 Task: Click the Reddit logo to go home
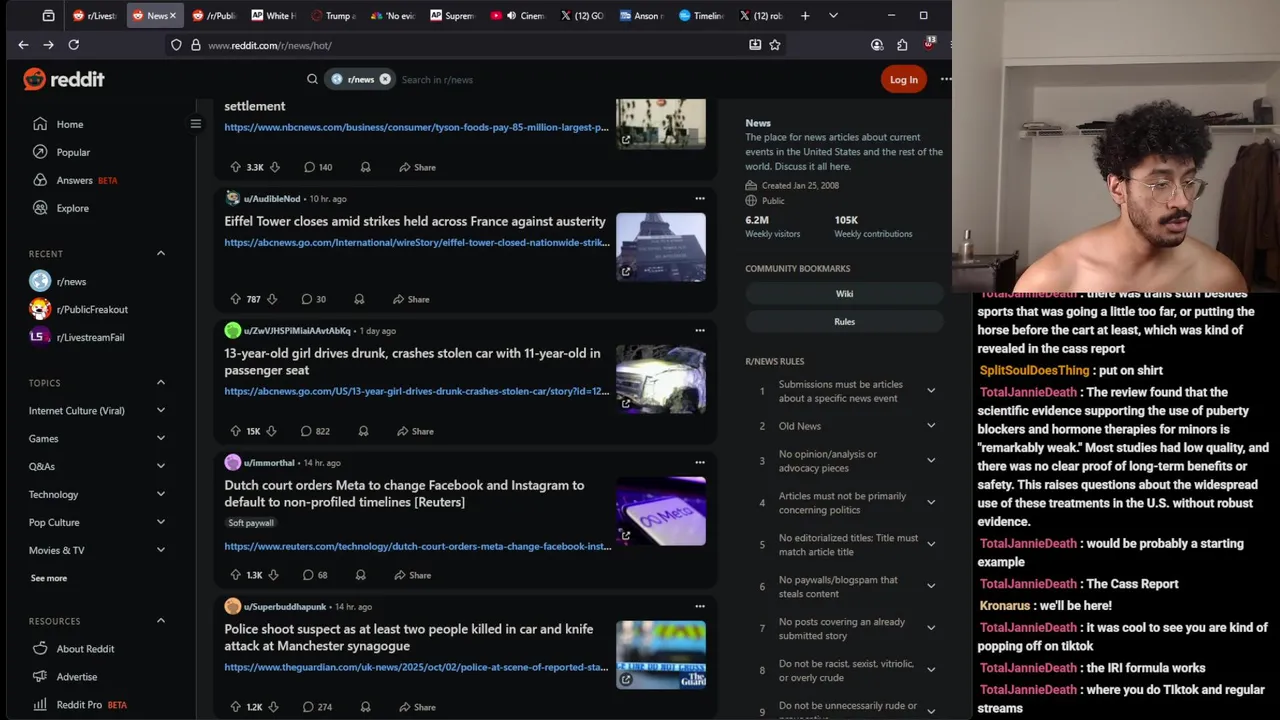click(64, 79)
